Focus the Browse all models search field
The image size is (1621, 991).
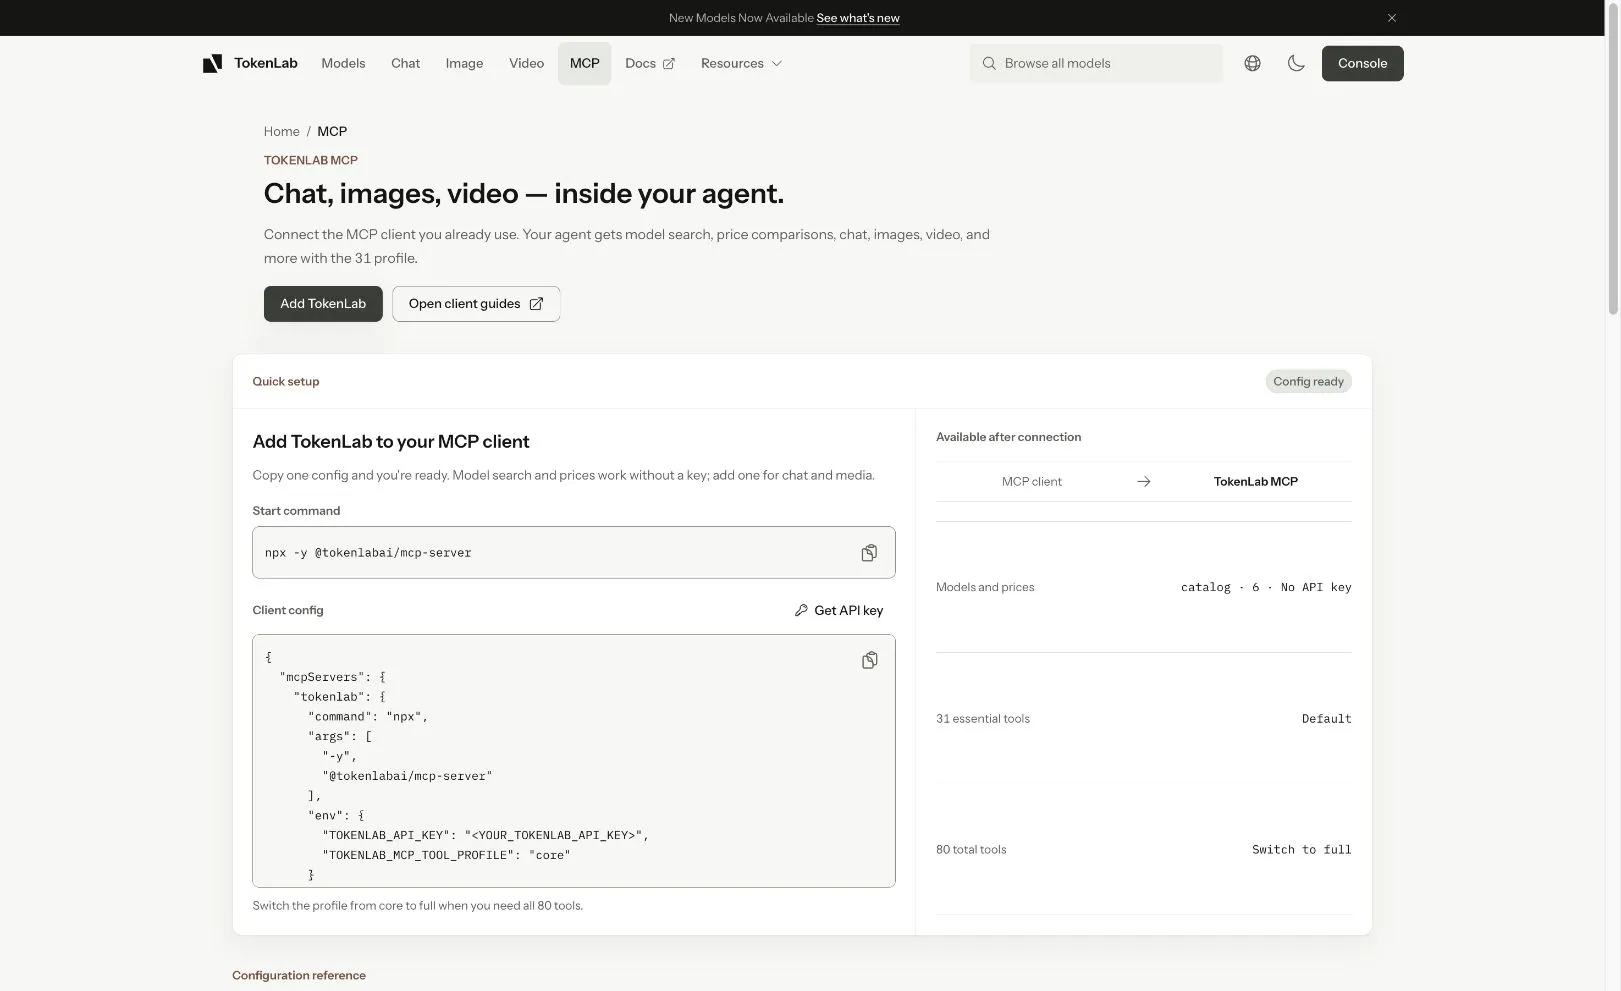click(1096, 63)
